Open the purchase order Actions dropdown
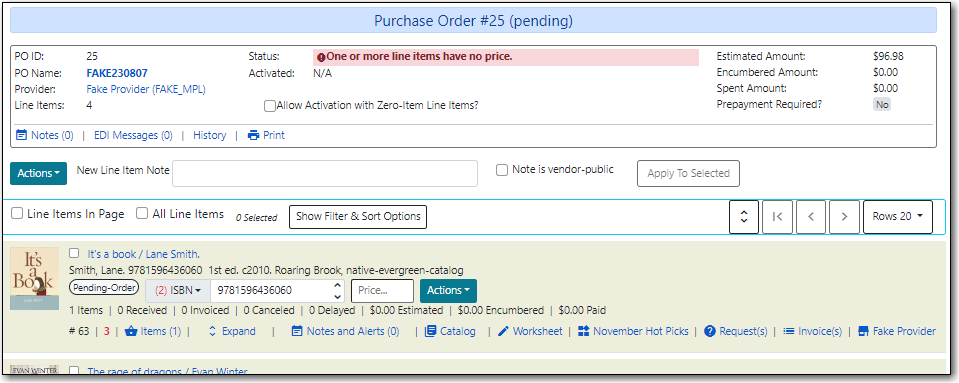 click(x=39, y=173)
